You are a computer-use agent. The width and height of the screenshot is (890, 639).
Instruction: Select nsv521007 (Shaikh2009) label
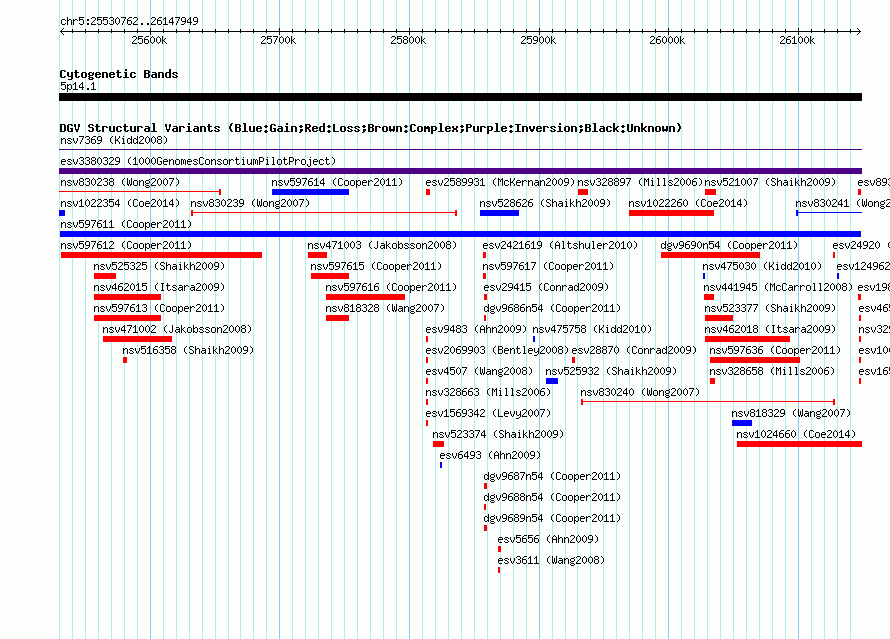pyautogui.click(x=770, y=182)
